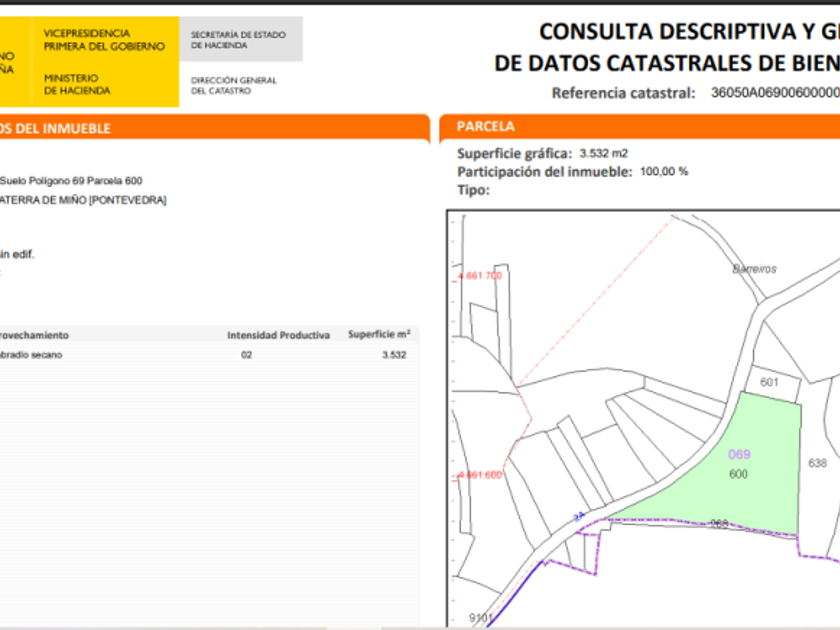Click the red coordinate label '4.661.700'
Image resolution: width=840 pixels, height=630 pixels.
479,276
